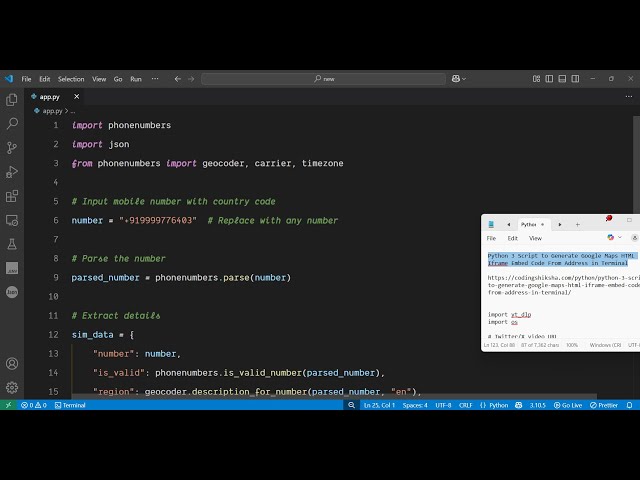Open the grey JSON extension icon in activity bar
The image size is (640, 480).
12,268
